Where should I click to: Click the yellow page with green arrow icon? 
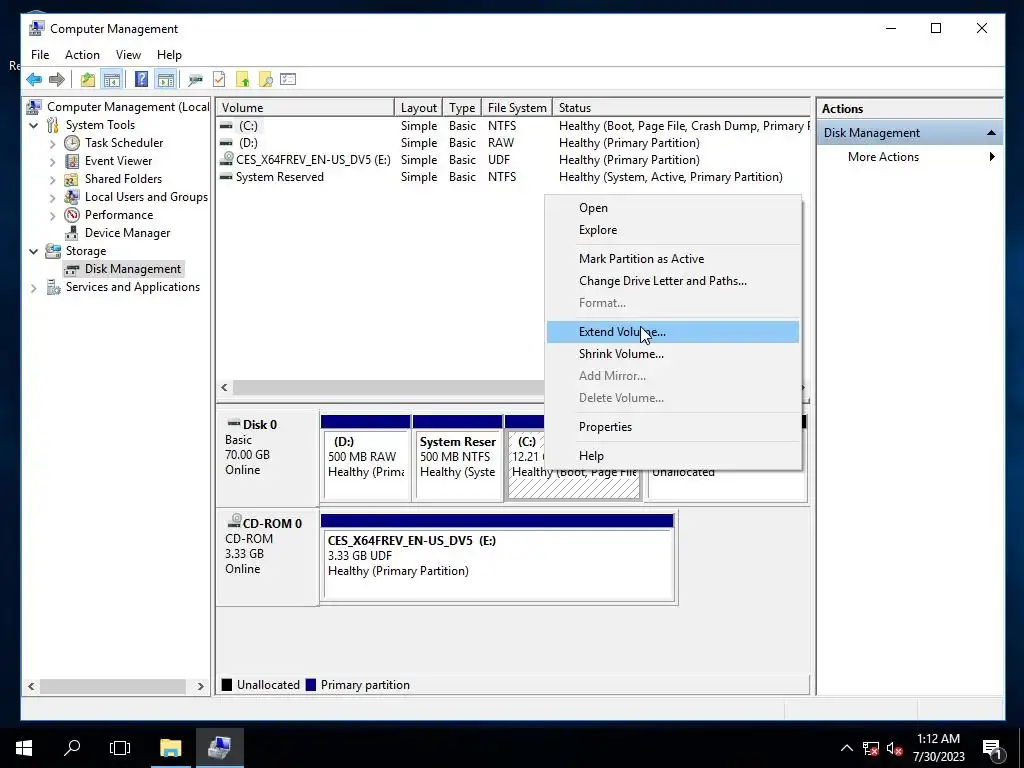click(x=243, y=80)
